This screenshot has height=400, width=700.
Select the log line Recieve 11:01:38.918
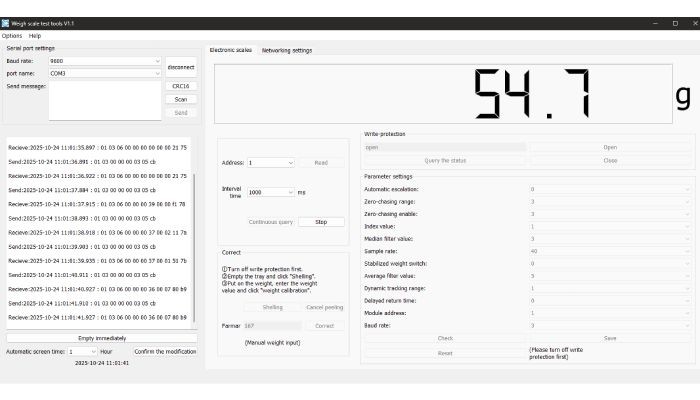[97, 233]
